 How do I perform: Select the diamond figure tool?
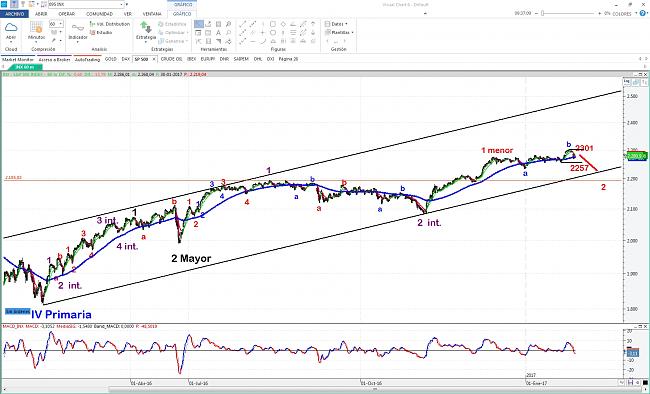click(283, 24)
